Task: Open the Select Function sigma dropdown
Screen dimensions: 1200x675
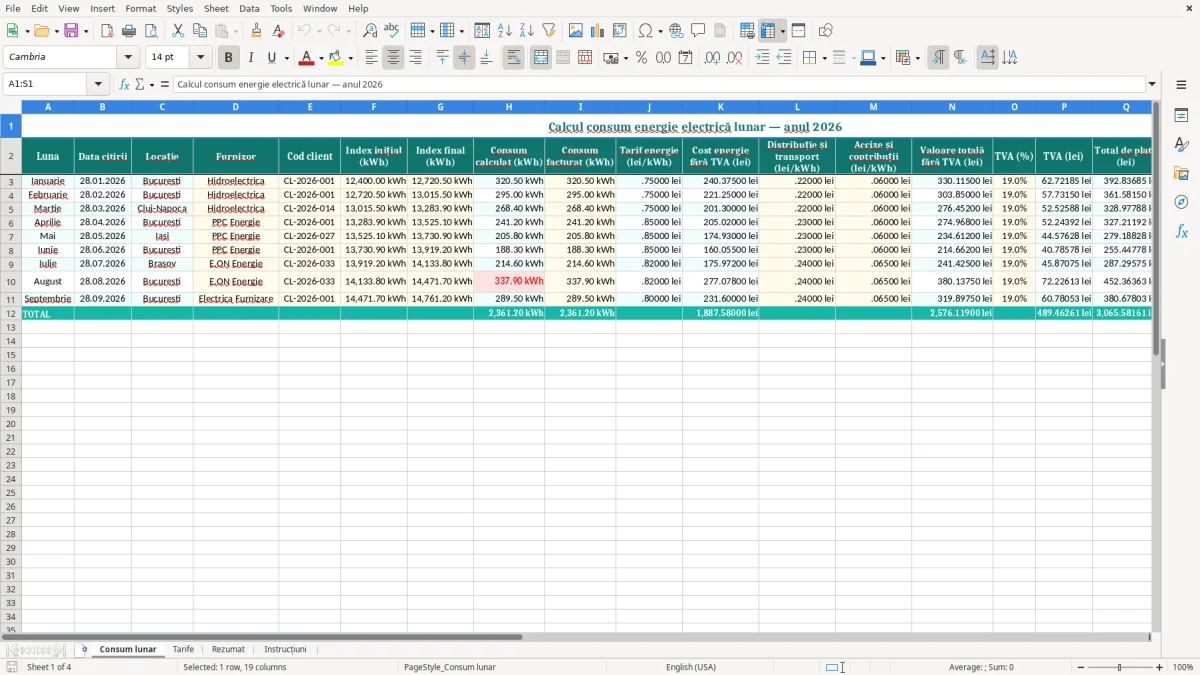Action: coord(151,84)
